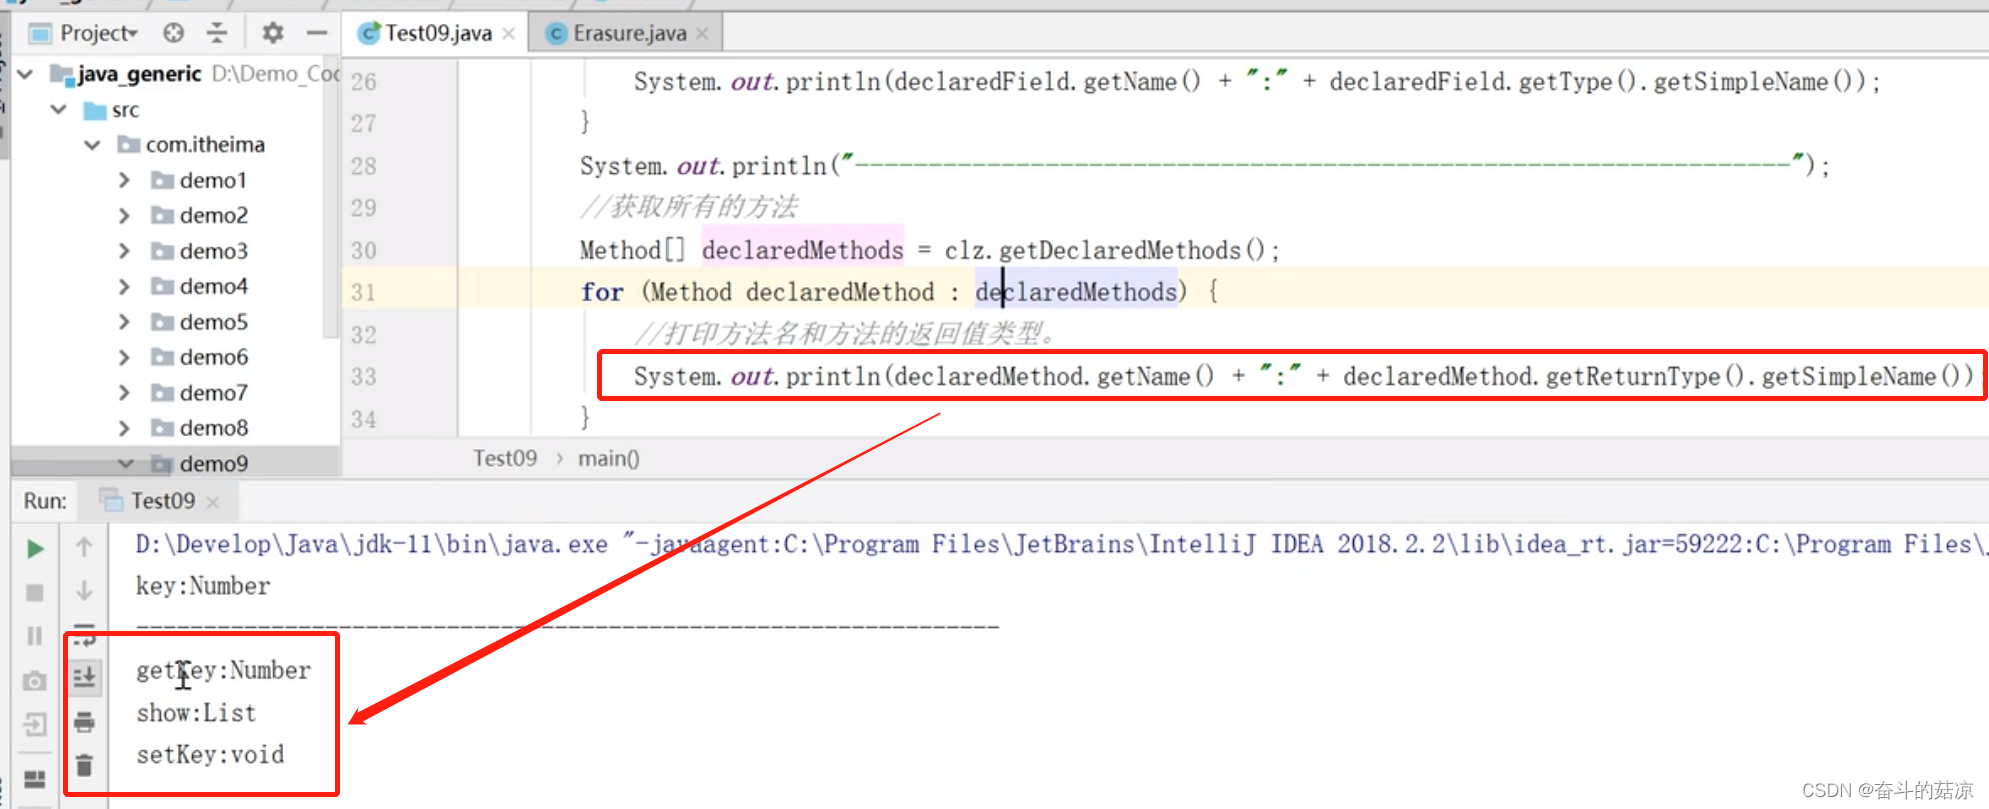1989x809 pixels.
Task: Clear console with trash icon
Action: click(x=84, y=765)
